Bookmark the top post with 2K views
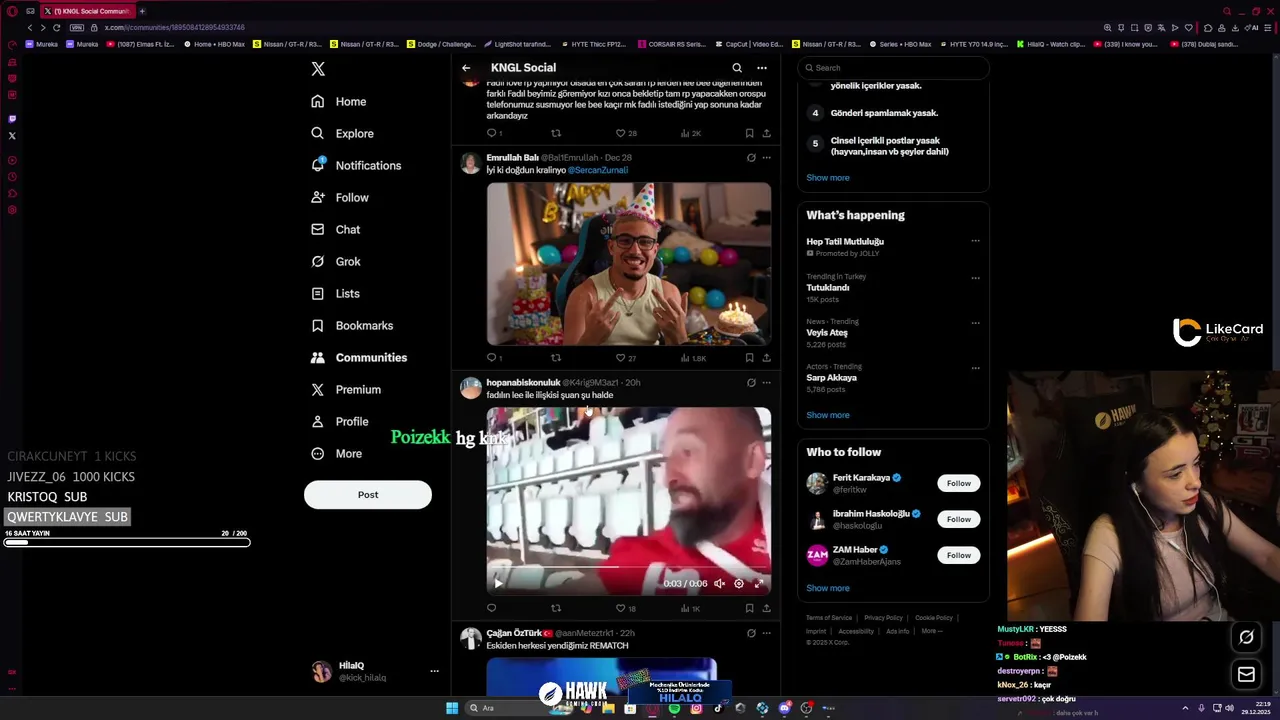 tap(749, 133)
